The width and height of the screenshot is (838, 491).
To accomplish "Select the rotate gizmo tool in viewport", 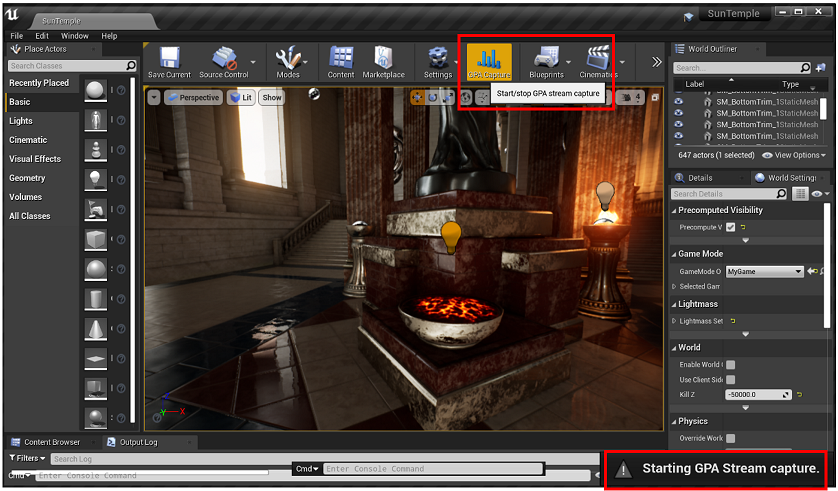I will click(432, 97).
